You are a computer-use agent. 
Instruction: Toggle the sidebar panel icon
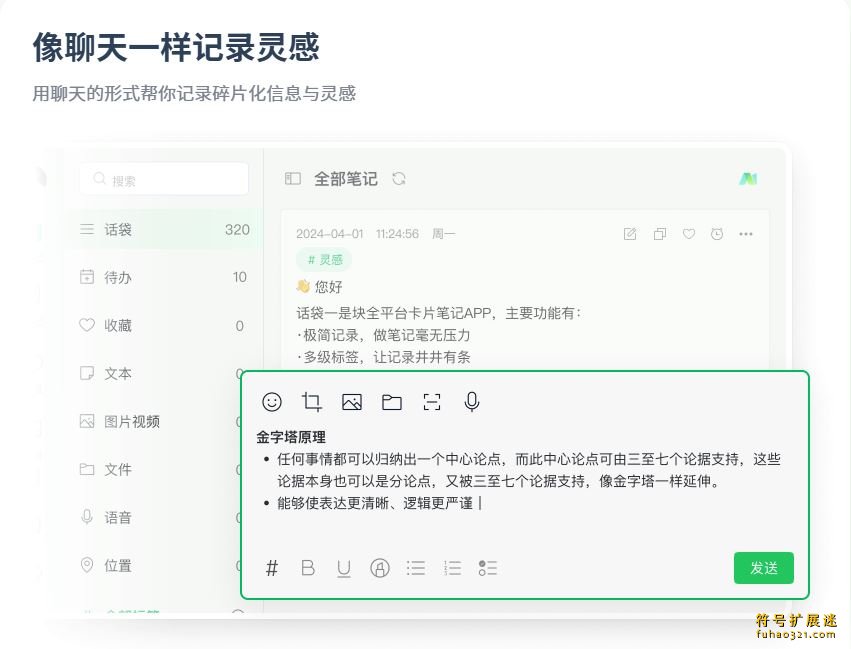(x=293, y=179)
